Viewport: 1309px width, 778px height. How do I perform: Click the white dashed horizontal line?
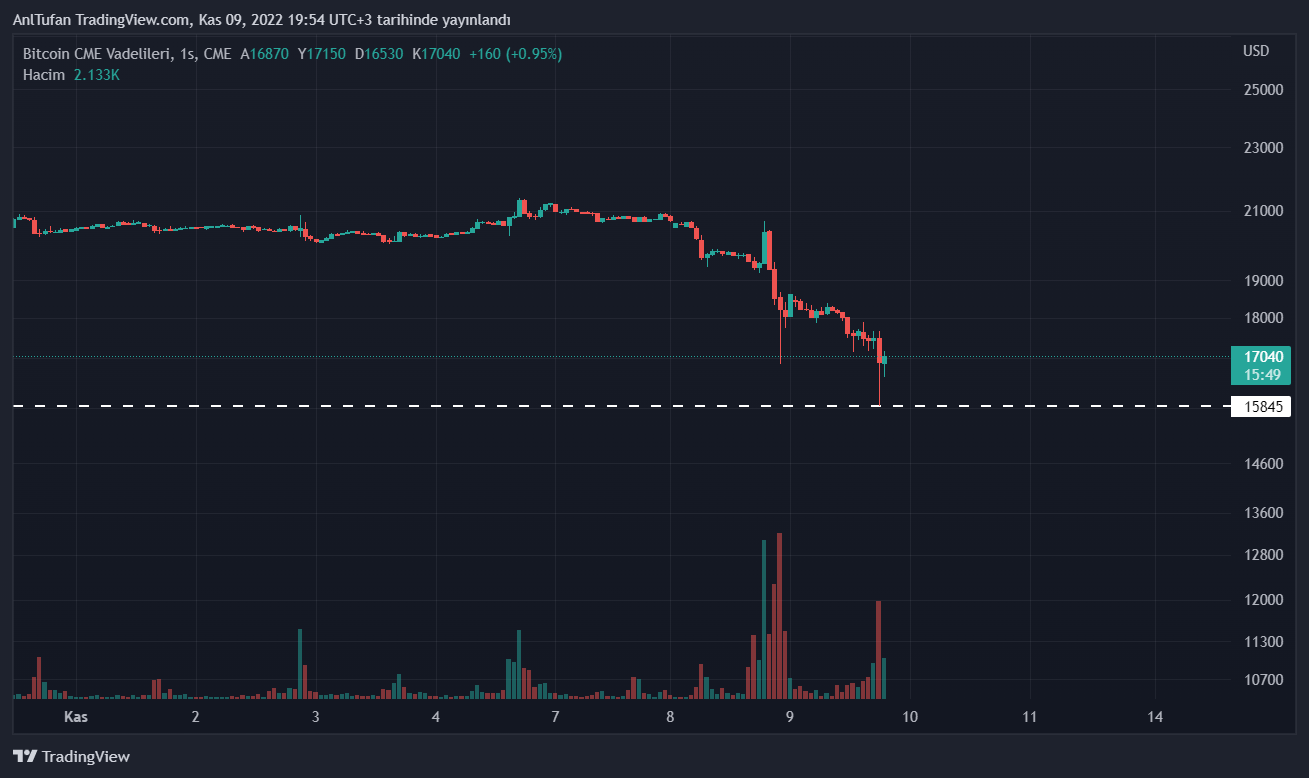click(500, 406)
